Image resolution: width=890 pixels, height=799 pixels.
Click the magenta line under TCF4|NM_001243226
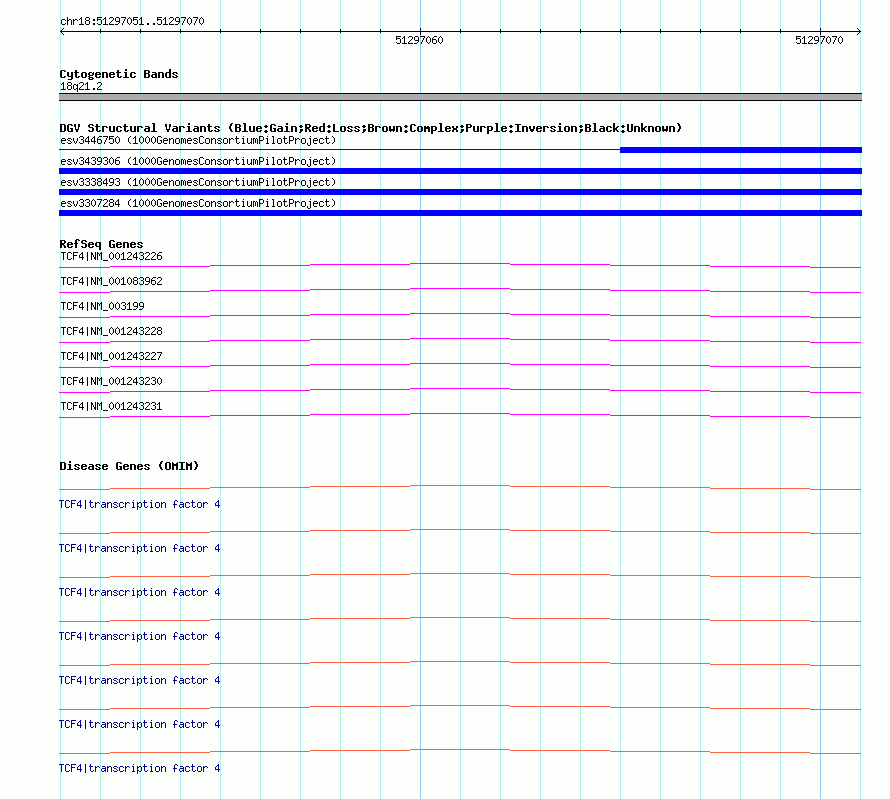(x=460, y=265)
